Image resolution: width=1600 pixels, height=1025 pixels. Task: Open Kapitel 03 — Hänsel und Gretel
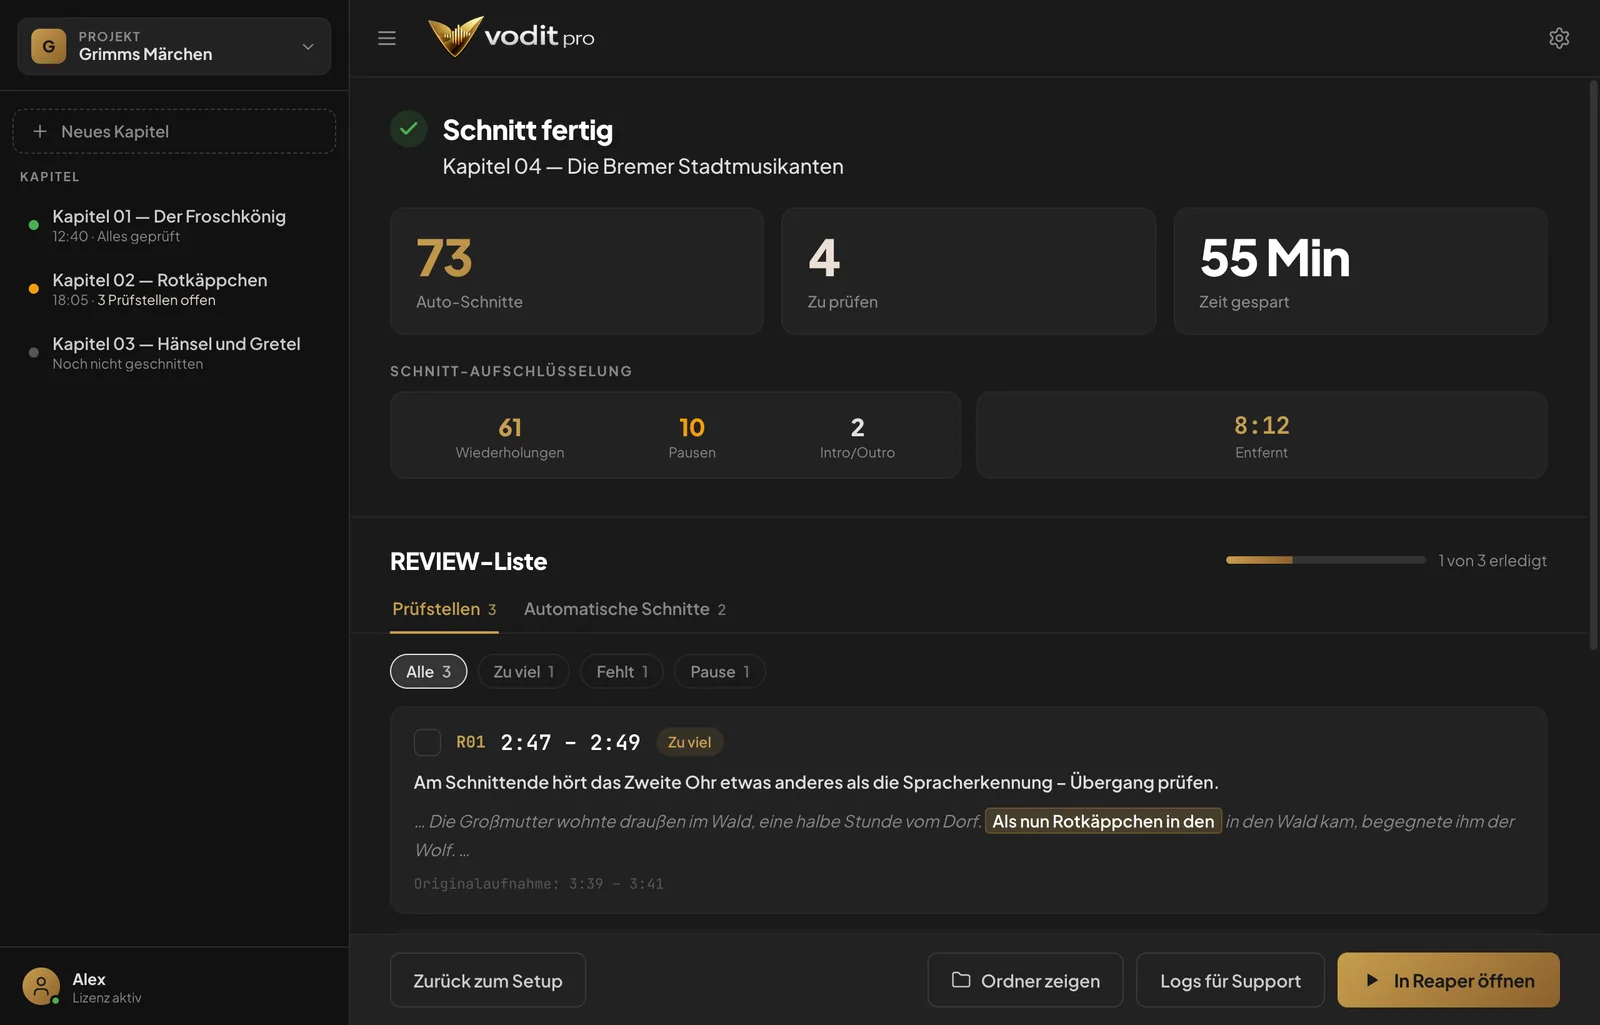[175, 353]
